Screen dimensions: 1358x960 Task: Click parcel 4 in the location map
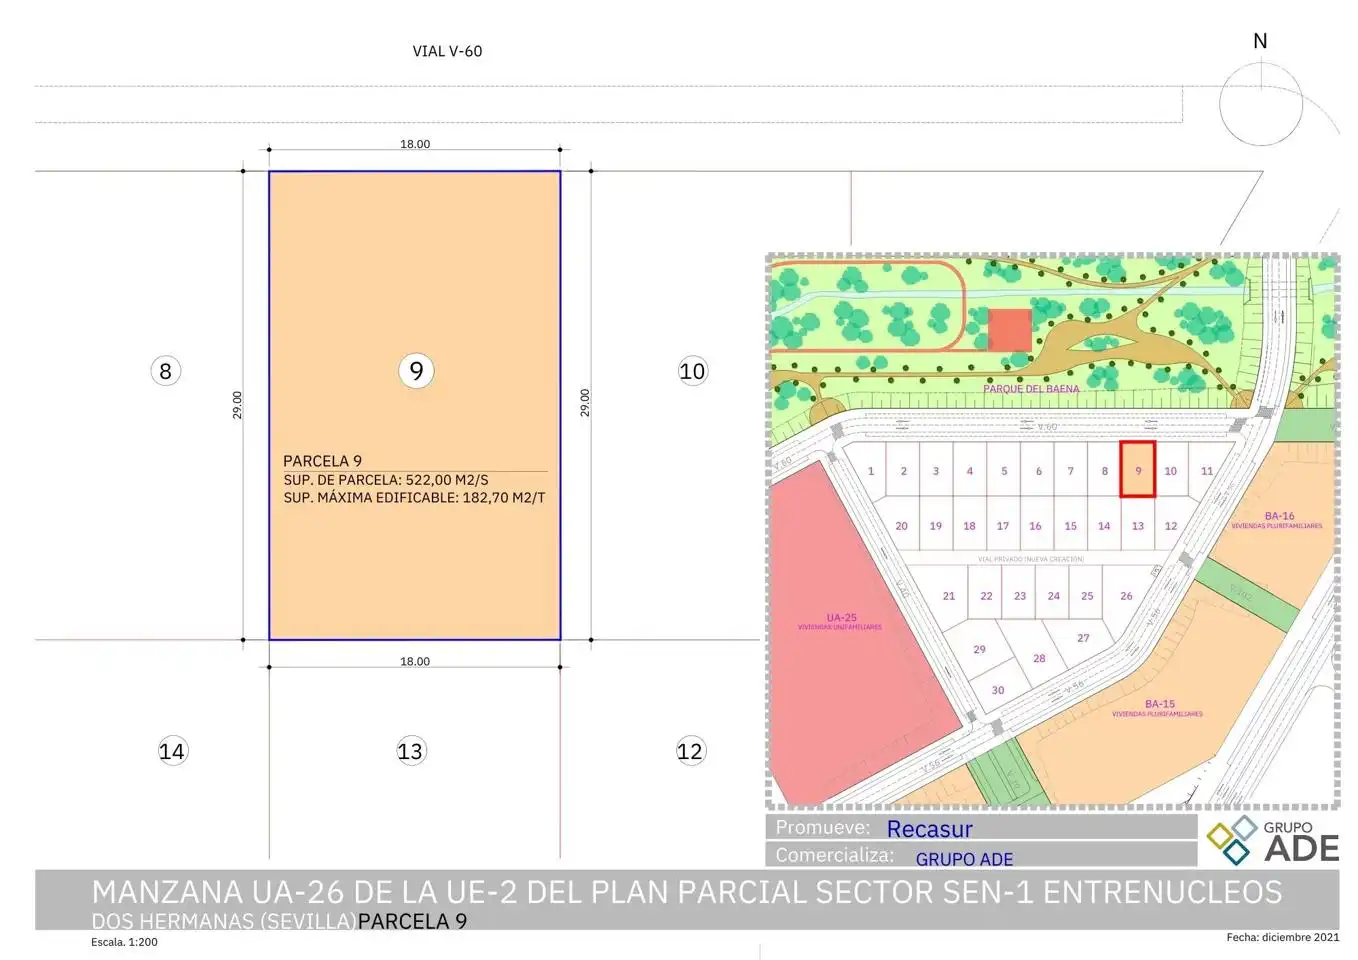pos(969,471)
